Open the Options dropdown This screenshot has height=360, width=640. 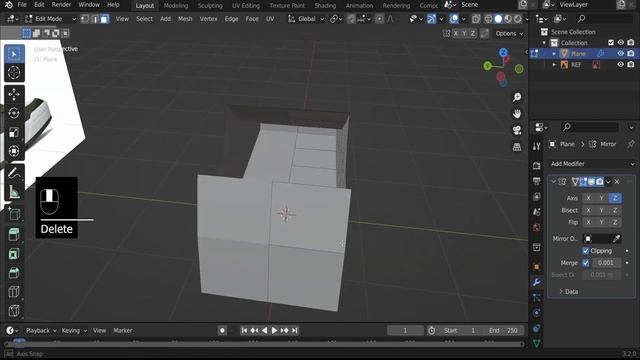coord(509,33)
